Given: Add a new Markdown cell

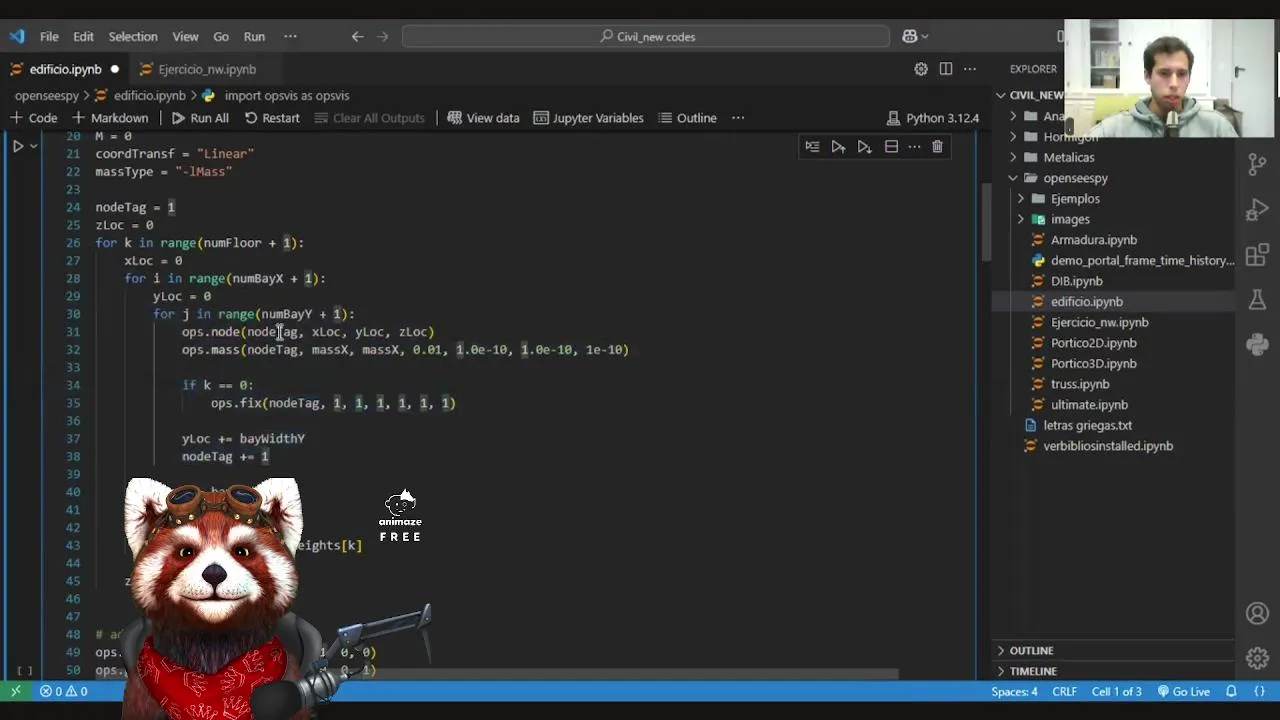Looking at the screenshot, I should pos(110,118).
